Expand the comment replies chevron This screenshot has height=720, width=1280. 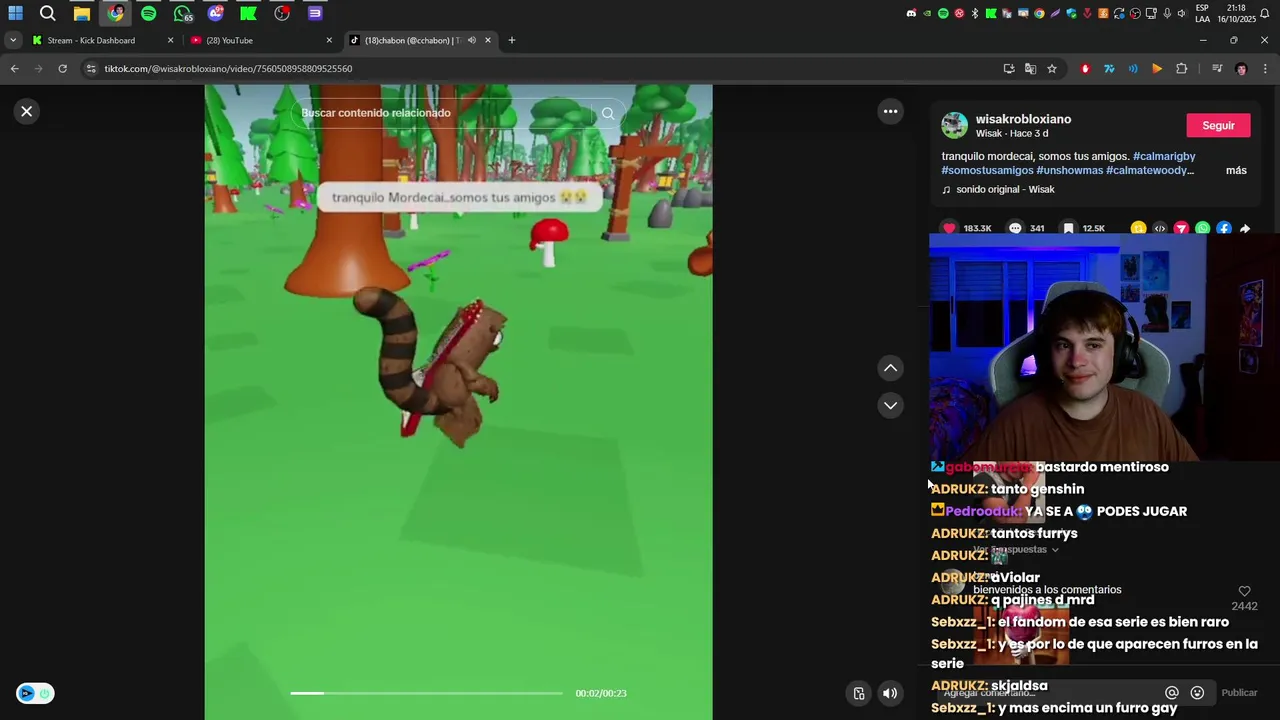point(1054,550)
